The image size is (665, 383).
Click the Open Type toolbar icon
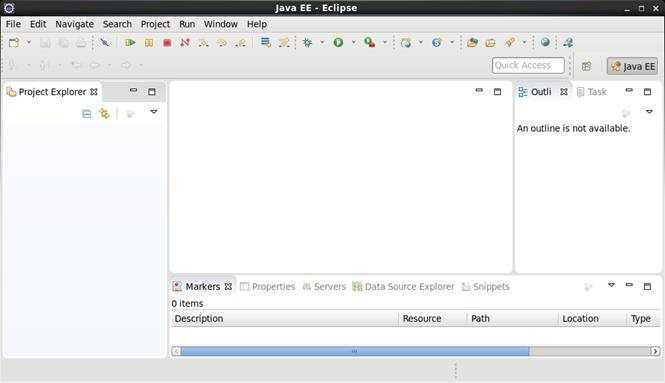(x=472, y=42)
